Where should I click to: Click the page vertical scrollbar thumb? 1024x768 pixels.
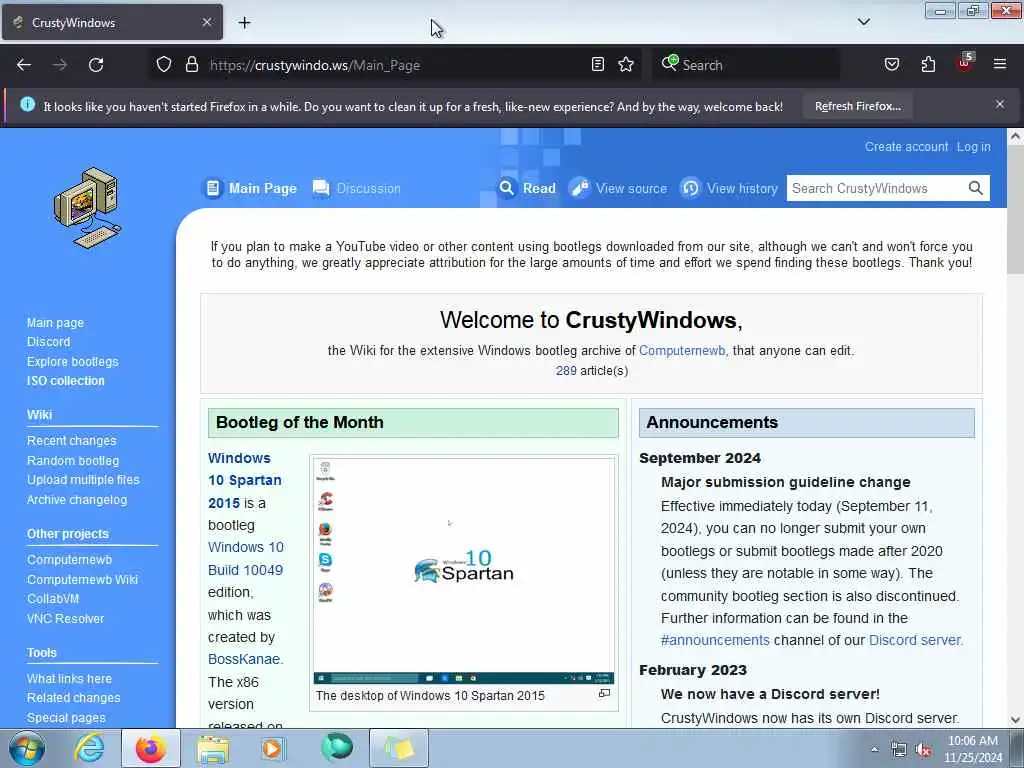1015,211
